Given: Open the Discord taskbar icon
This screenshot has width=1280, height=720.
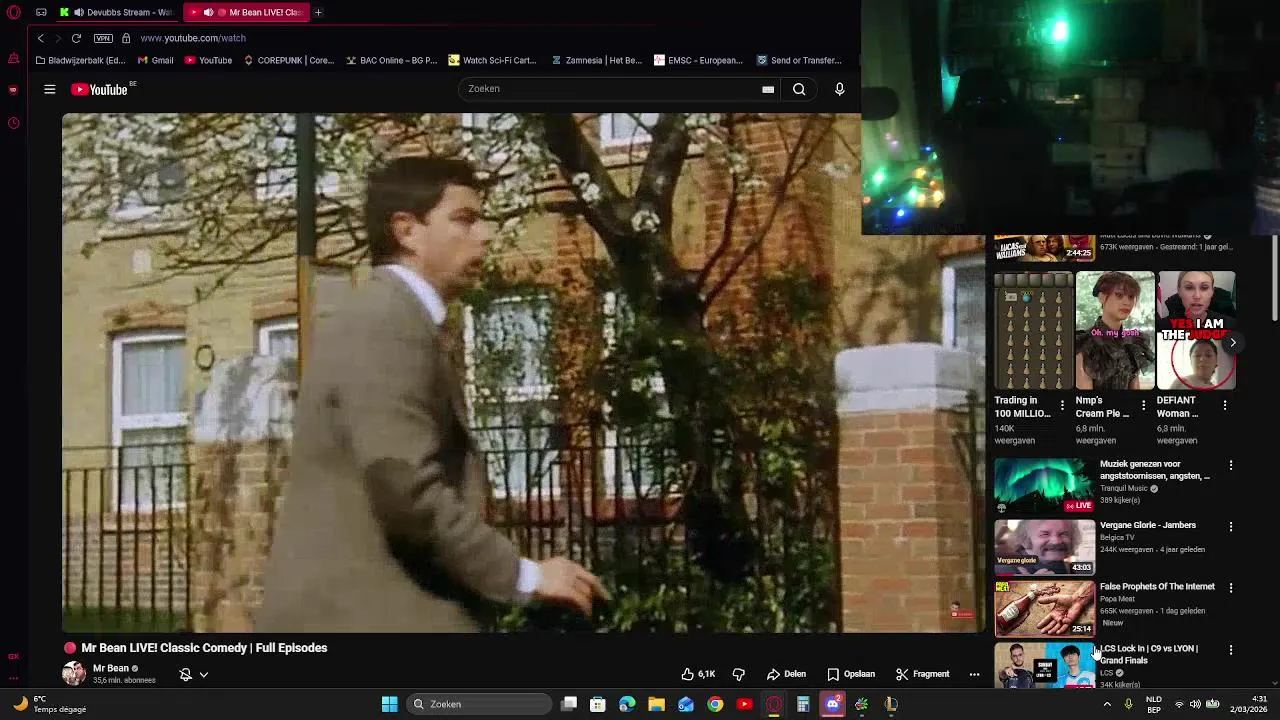Looking at the screenshot, I should coord(832,704).
